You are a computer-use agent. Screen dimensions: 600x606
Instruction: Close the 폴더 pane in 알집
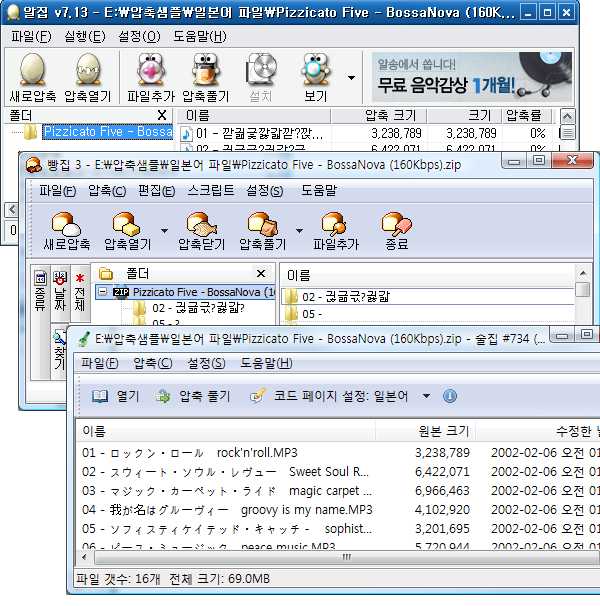(x=162, y=115)
